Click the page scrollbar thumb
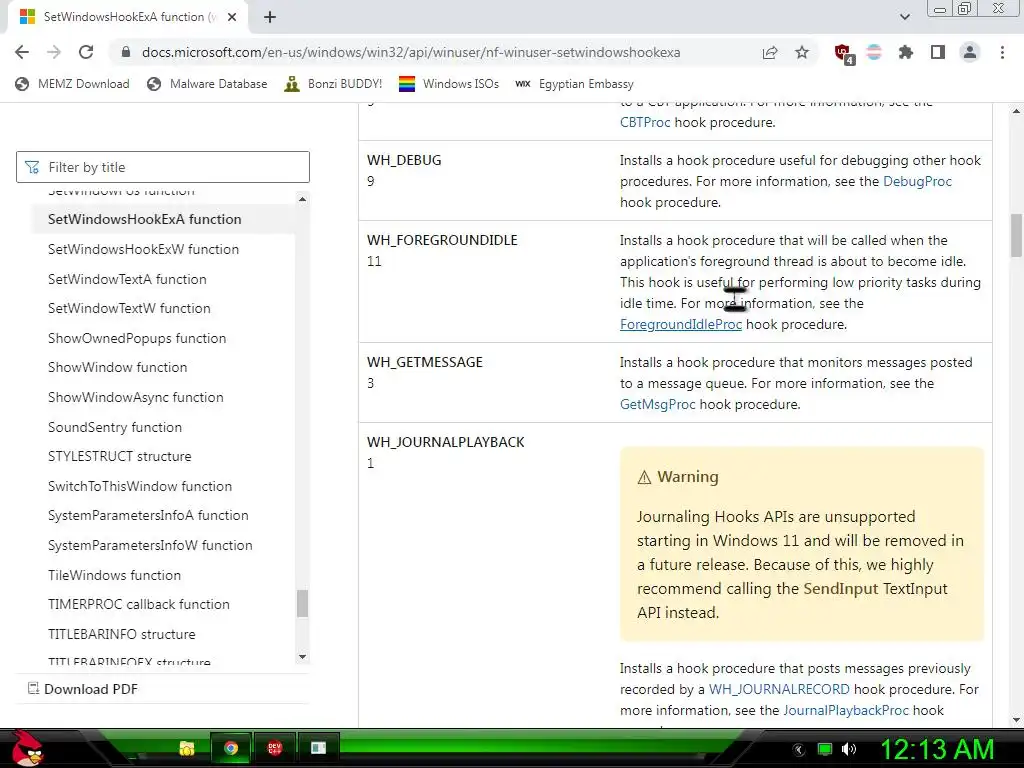1024x768 pixels. (x=1016, y=235)
